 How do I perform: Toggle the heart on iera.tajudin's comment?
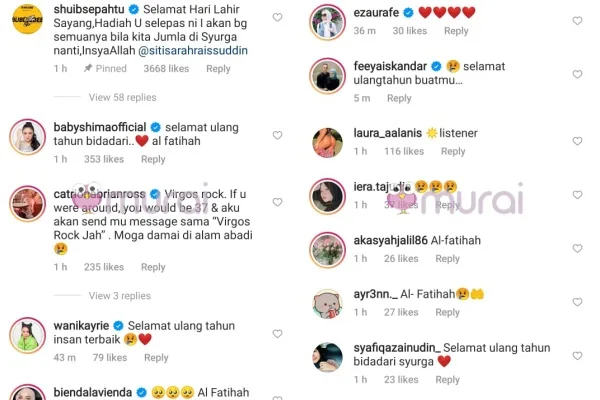point(577,195)
